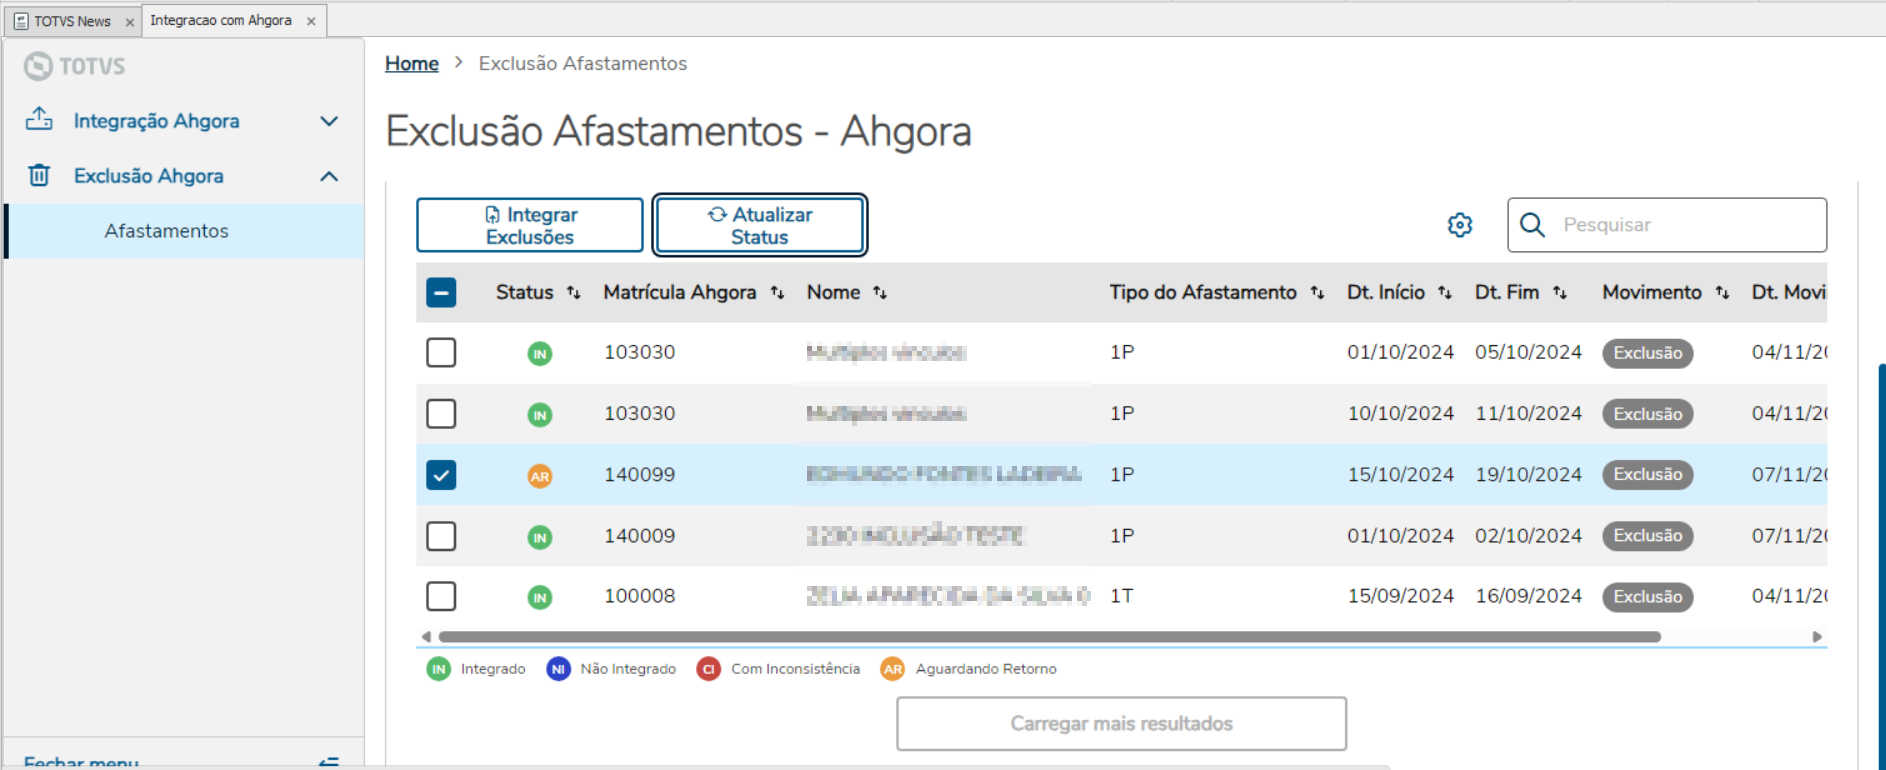Click Exclusão Afastamentos breadcrumb
Screen dimensions: 1886x770
click(583, 63)
